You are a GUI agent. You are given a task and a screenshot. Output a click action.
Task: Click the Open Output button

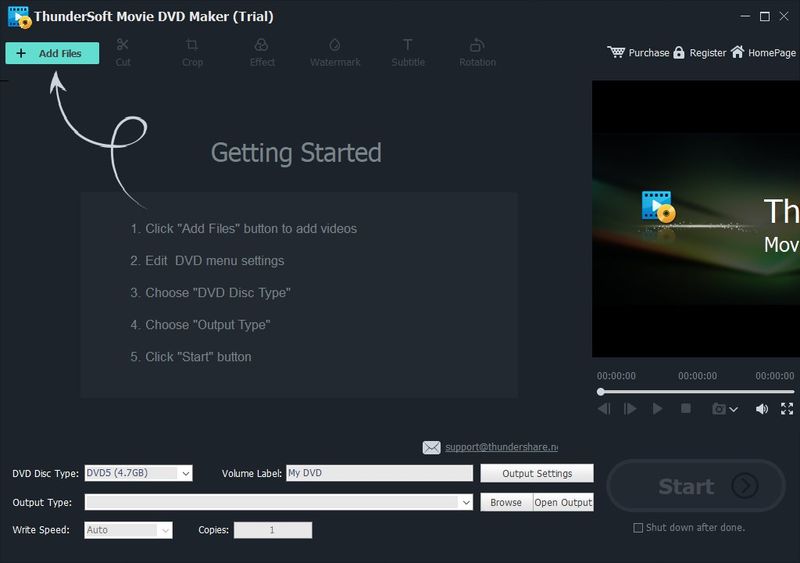[x=563, y=502]
